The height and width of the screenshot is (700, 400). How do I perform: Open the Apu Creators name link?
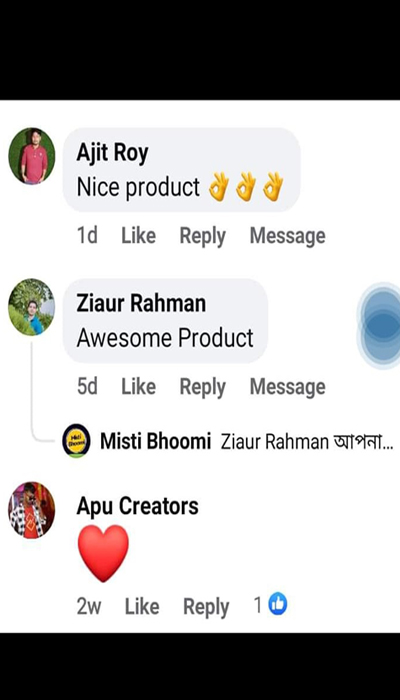[x=138, y=507]
